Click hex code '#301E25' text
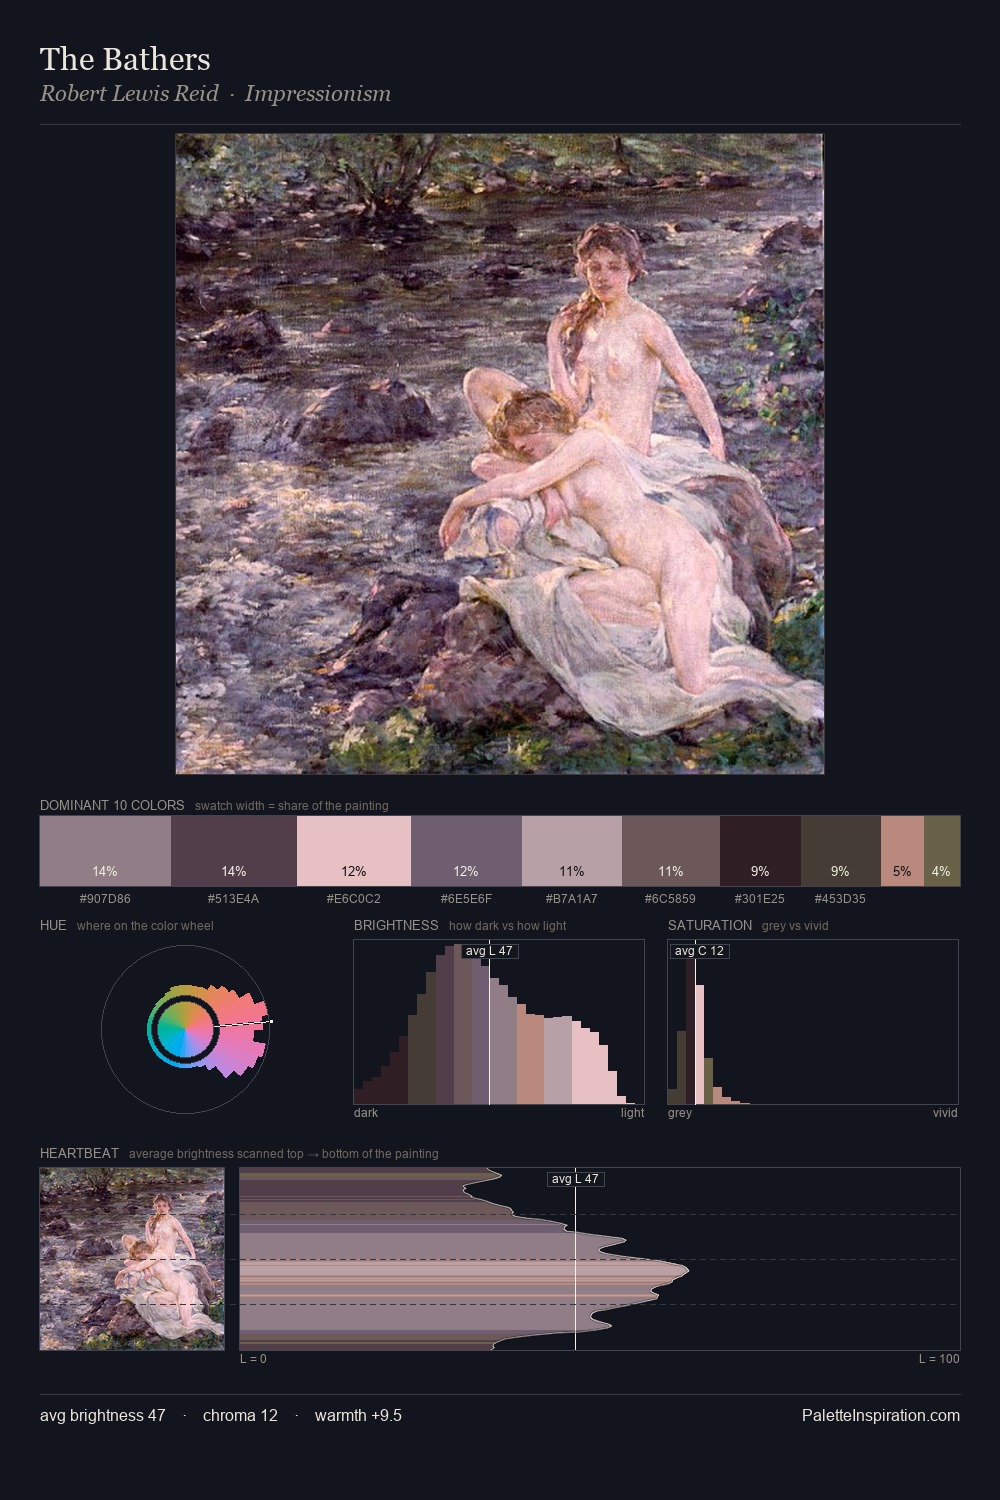1000x1500 pixels. click(x=760, y=898)
